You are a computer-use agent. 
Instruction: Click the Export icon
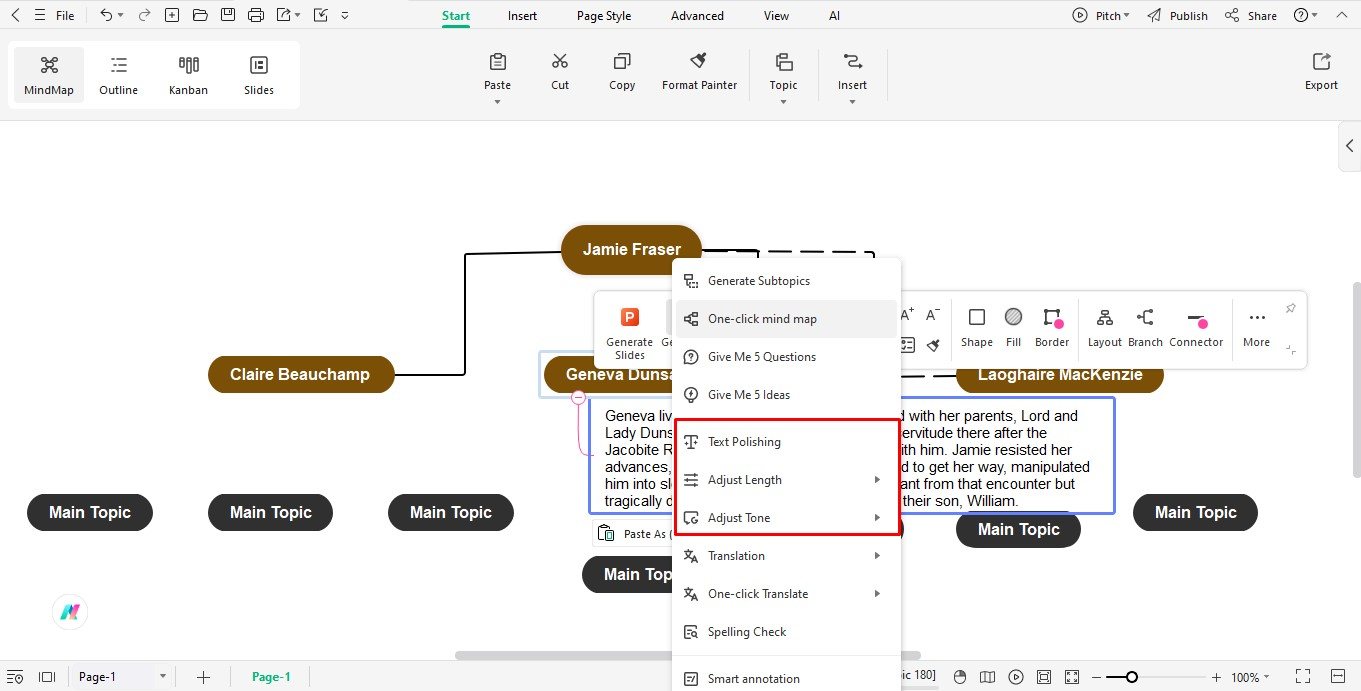coord(1320,72)
